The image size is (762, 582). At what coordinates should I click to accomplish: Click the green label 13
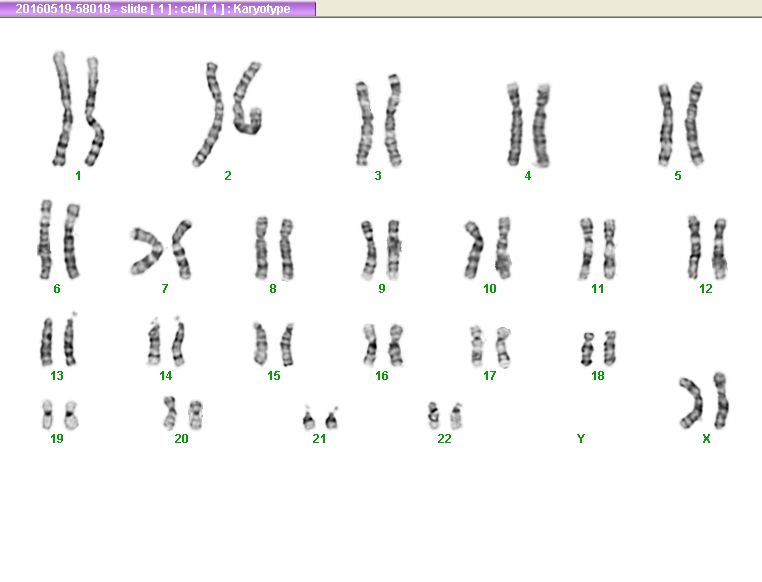pyautogui.click(x=57, y=376)
